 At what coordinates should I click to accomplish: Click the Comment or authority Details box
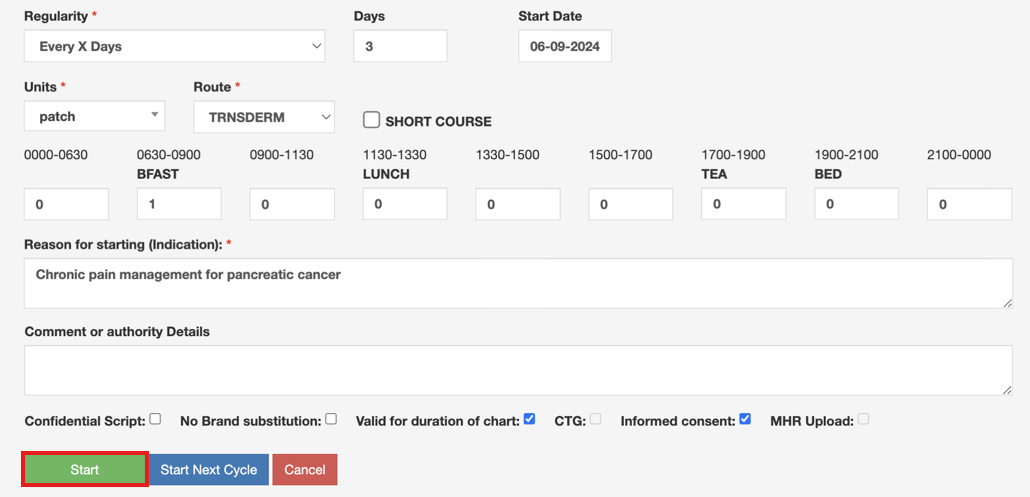(x=518, y=370)
